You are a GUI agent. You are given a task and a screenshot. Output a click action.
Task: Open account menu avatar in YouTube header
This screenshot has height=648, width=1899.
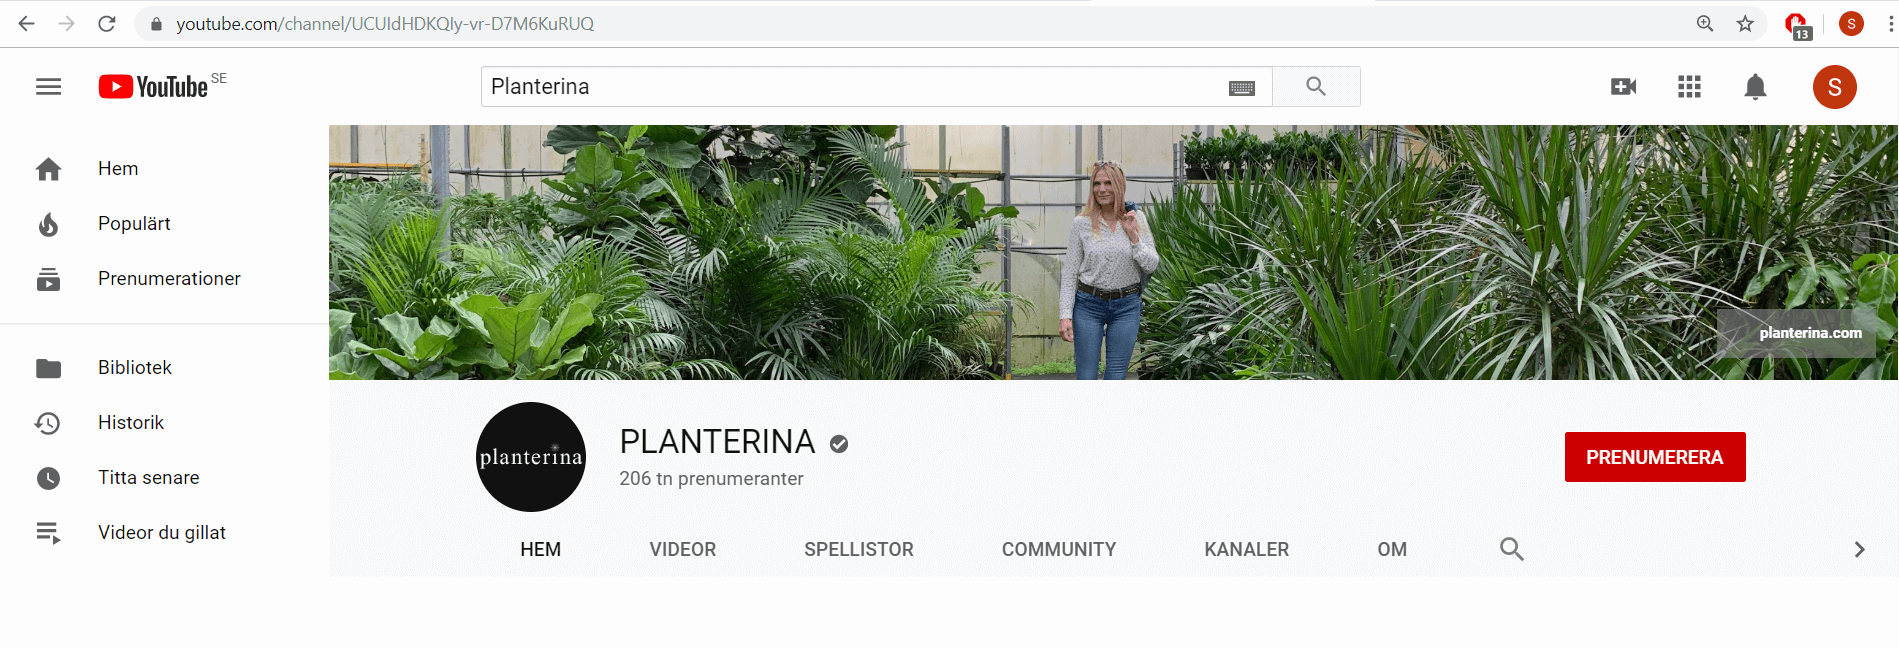point(1834,87)
